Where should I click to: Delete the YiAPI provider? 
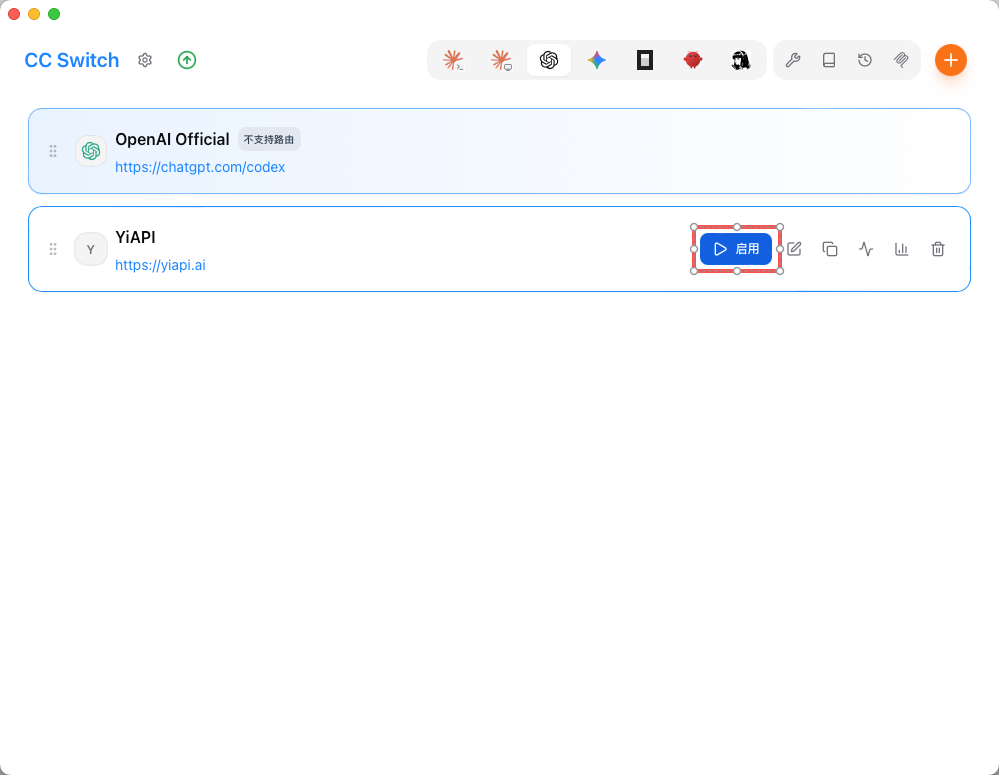pyautogui.click(x=938, y=249)
